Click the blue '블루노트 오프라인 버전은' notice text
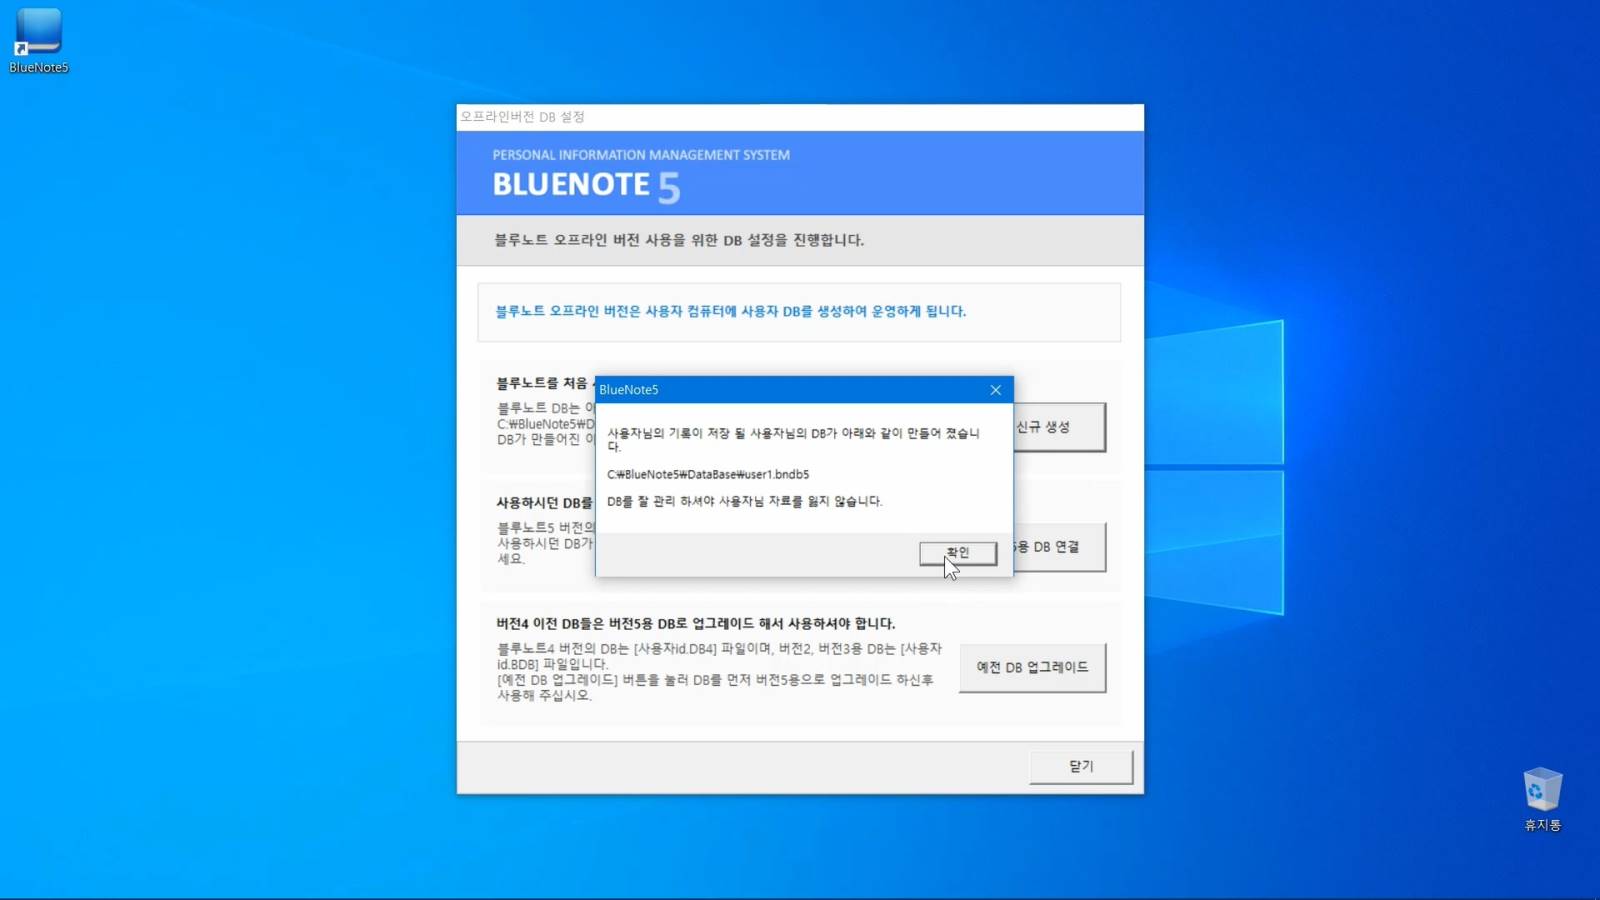The image size is (1600, 900). click(x=731, y=311)
